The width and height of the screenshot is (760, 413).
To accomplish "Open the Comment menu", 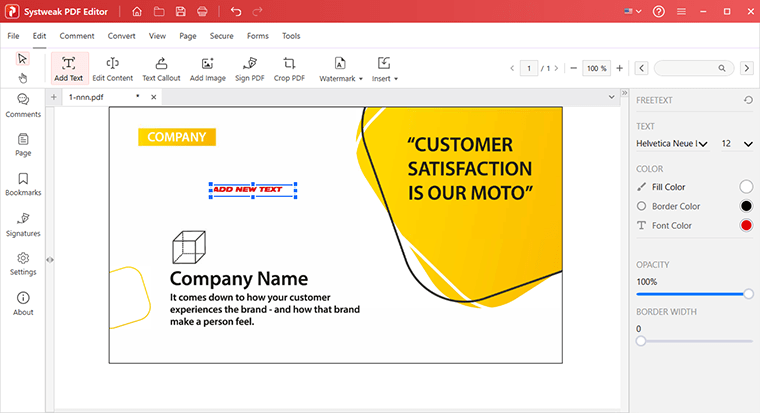I will click(77, 36).
